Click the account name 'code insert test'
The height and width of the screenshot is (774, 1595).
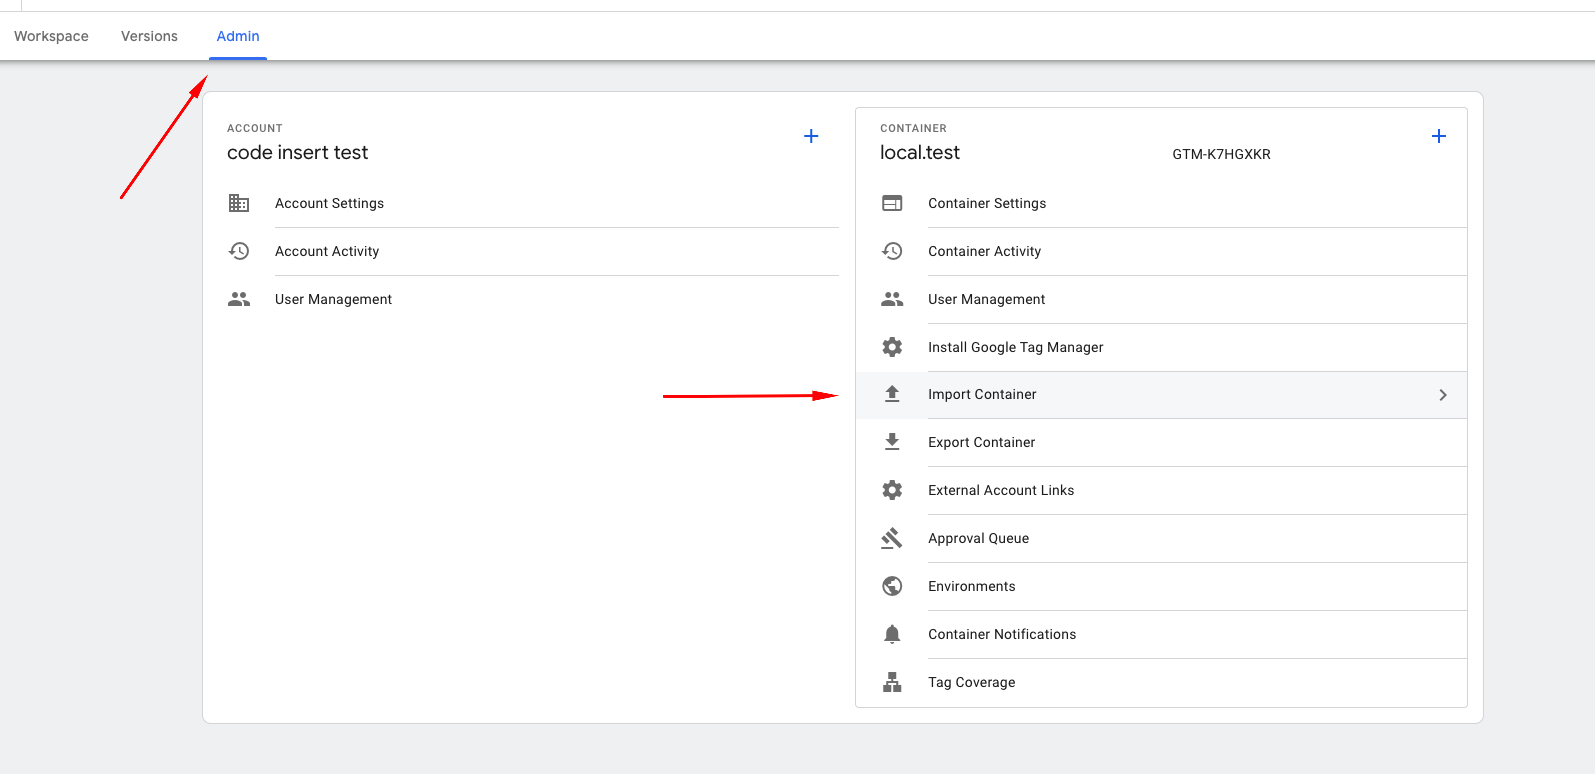tap(297, 152)
